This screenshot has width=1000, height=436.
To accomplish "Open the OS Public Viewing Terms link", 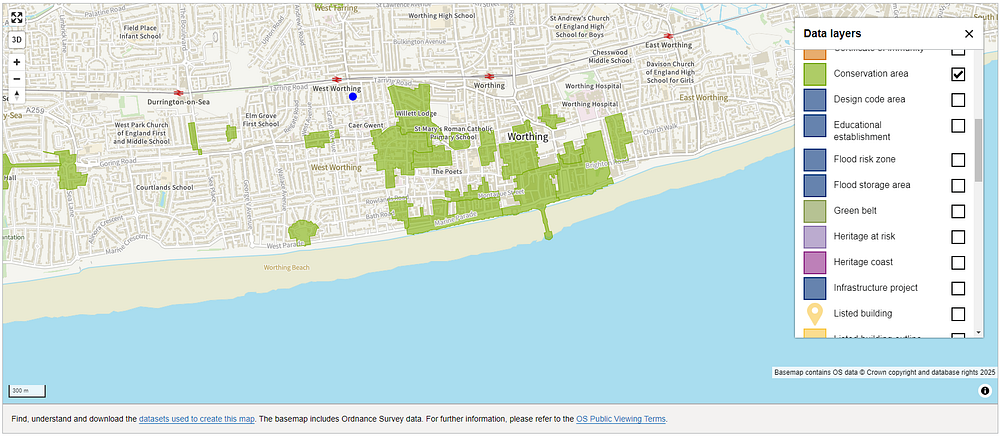I will (621, 419).
